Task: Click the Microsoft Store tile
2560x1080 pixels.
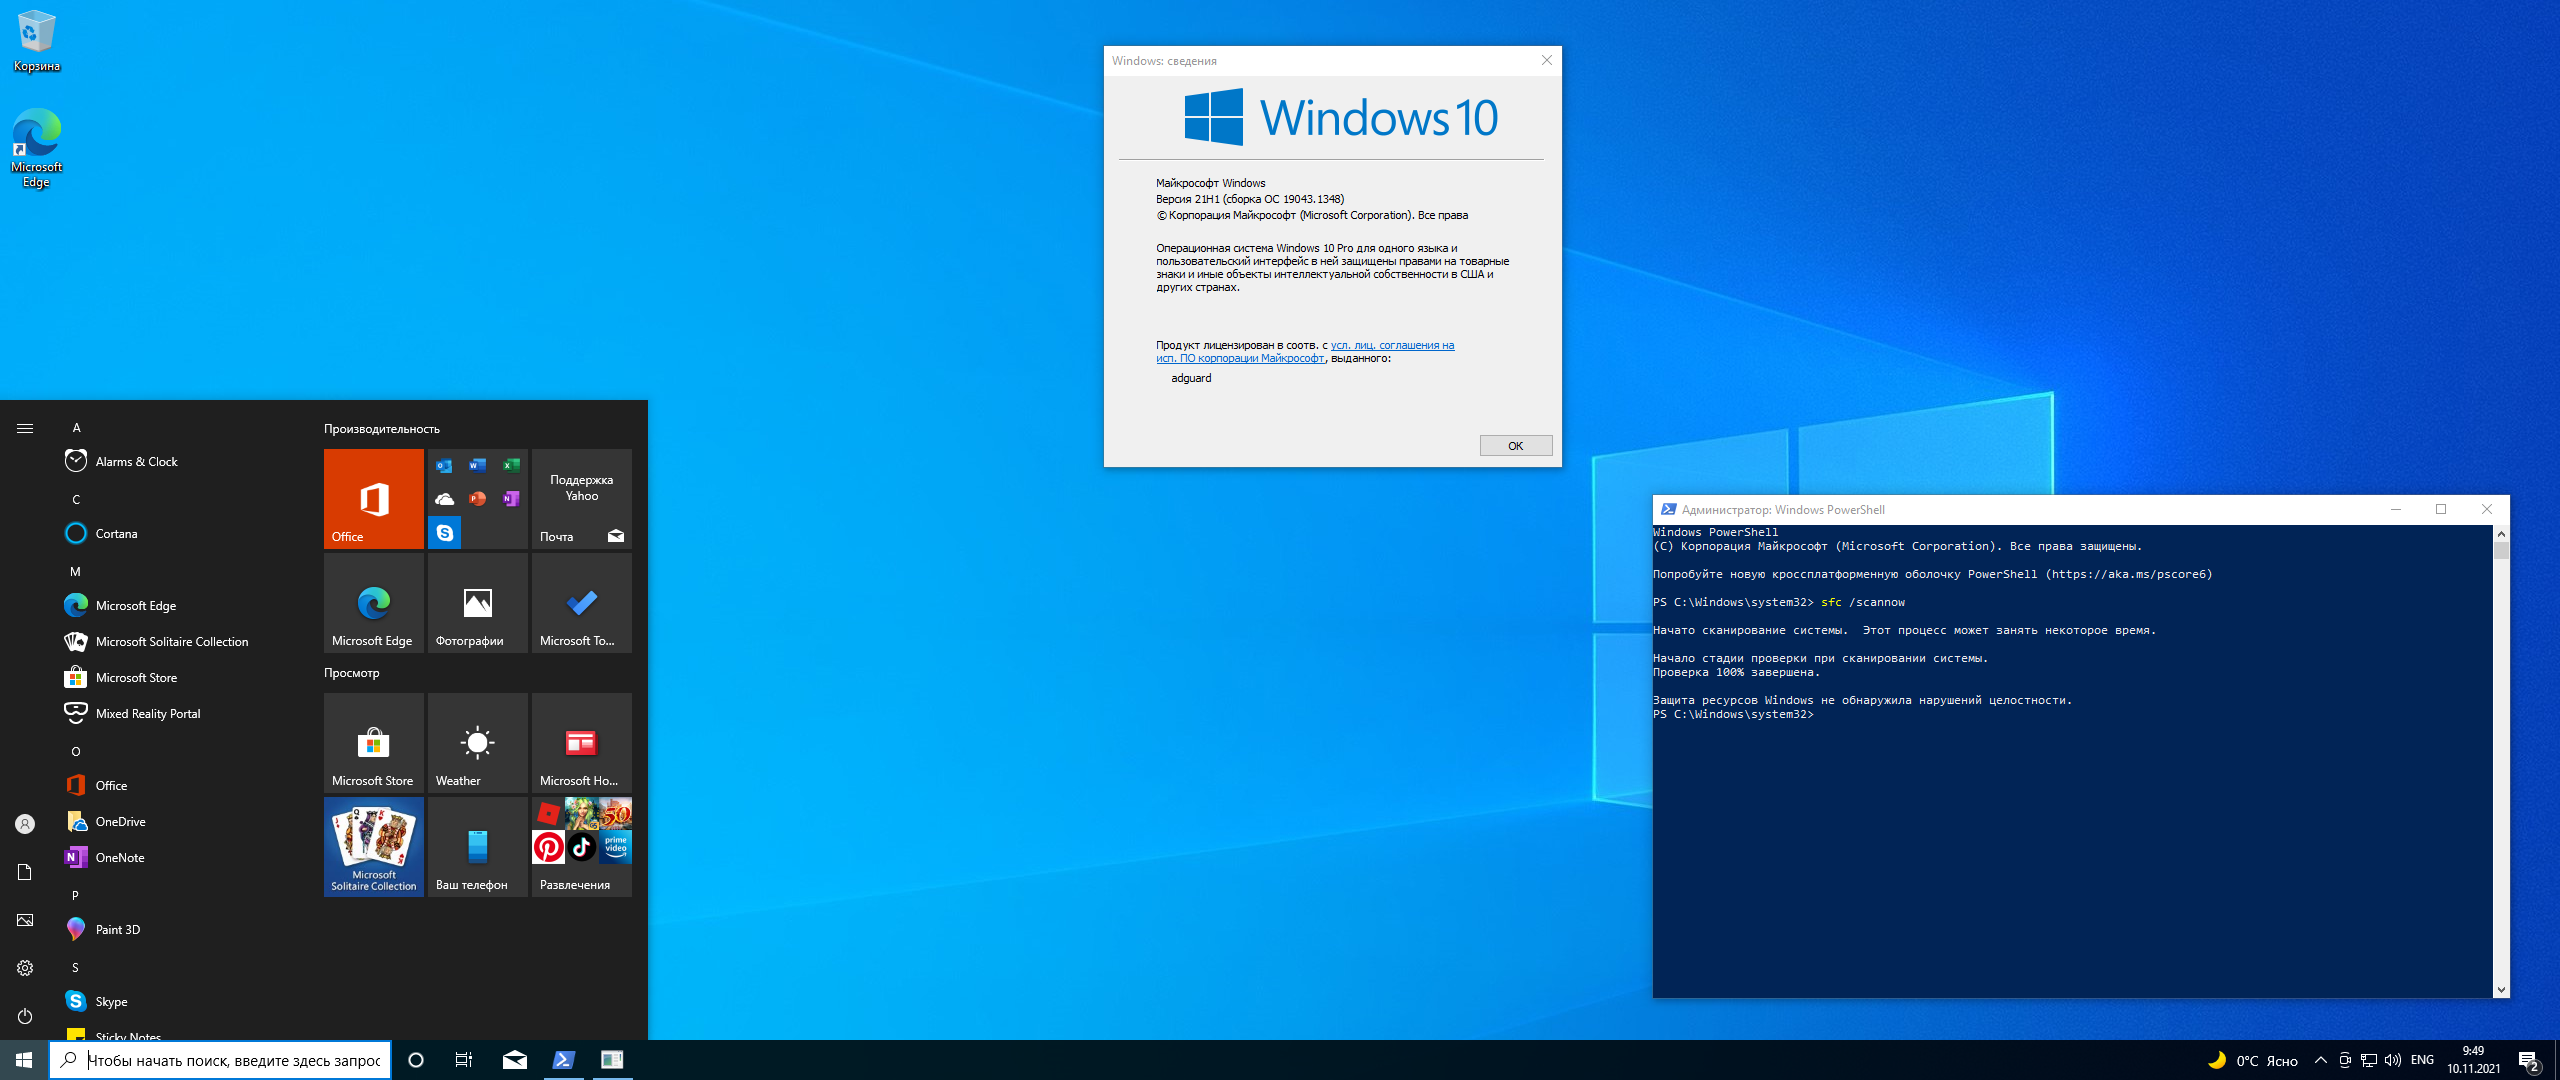Action: pos(374,743)
